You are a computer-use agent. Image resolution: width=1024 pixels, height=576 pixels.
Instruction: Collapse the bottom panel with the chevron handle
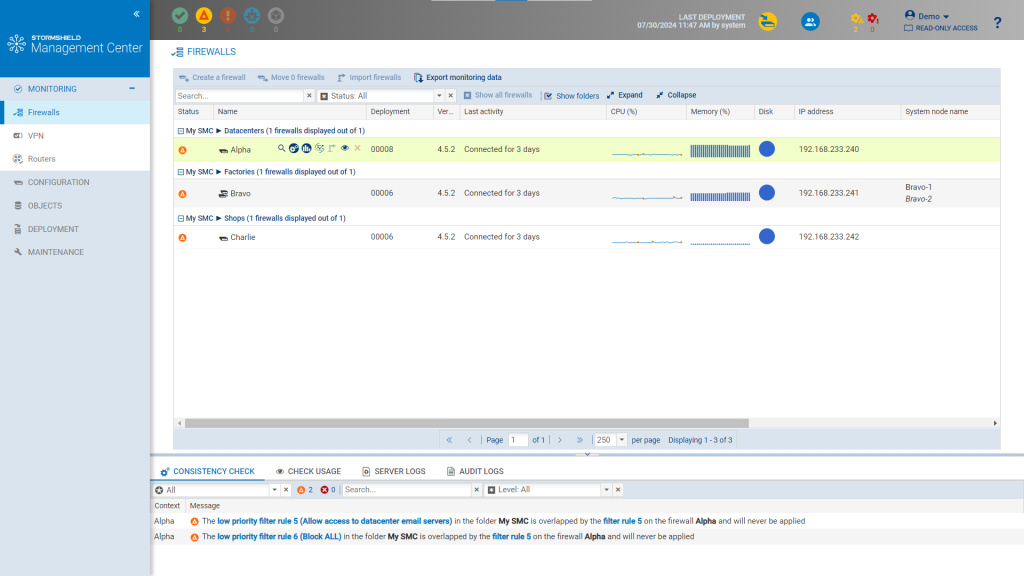click(587, 455)
